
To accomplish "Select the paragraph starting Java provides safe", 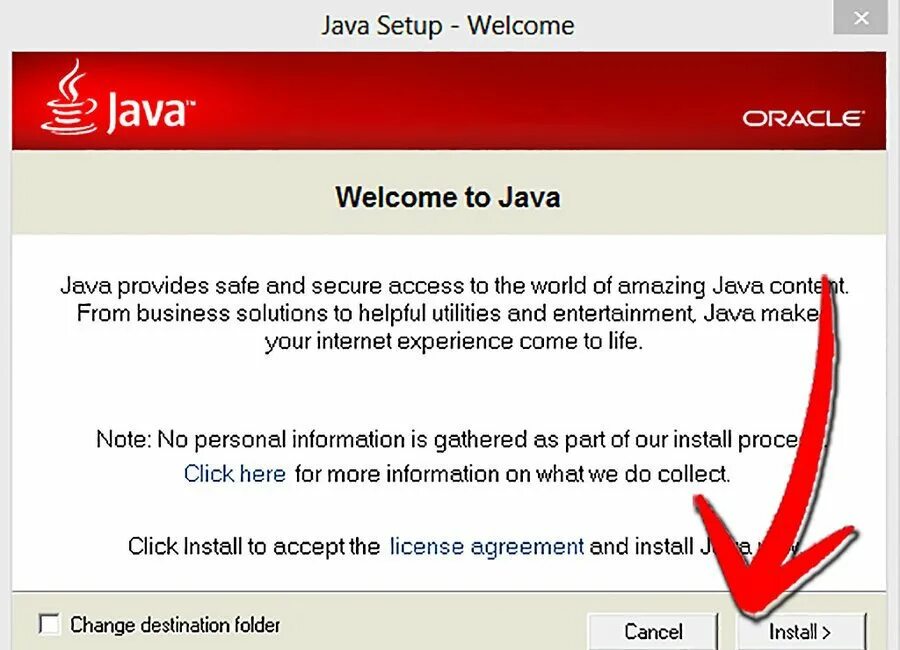I will point(454,314).
